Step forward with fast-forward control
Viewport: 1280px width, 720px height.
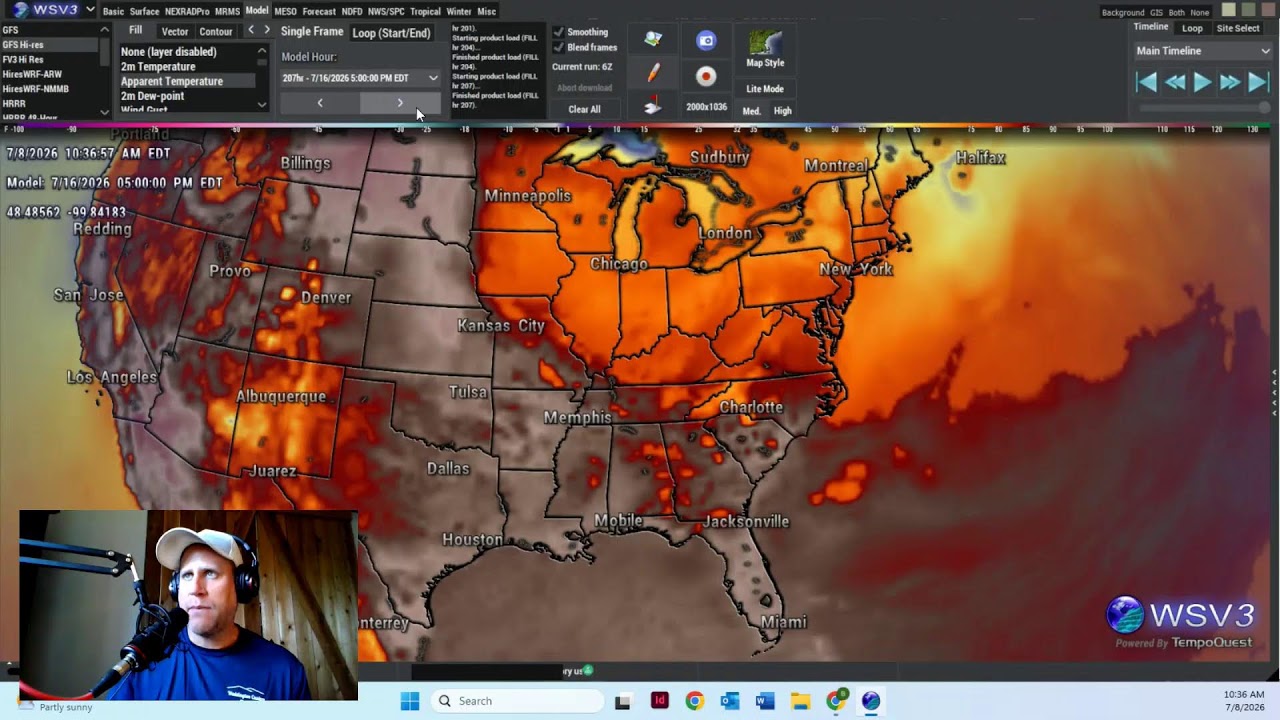point(1230,83)
